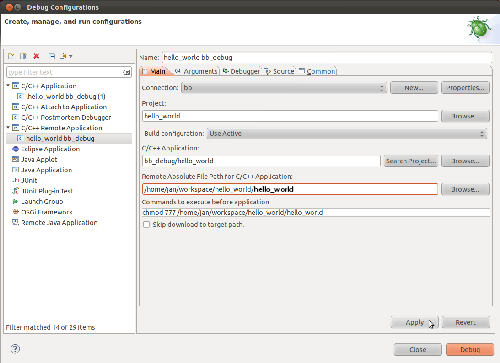Click the Collapse All toolbar icon
The image size is (500, 363).
tap(52, 56)
